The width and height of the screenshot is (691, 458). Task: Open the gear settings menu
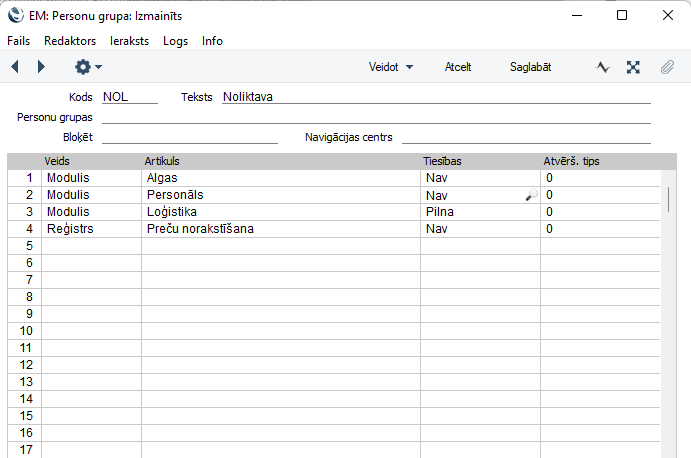coord(88,67)
